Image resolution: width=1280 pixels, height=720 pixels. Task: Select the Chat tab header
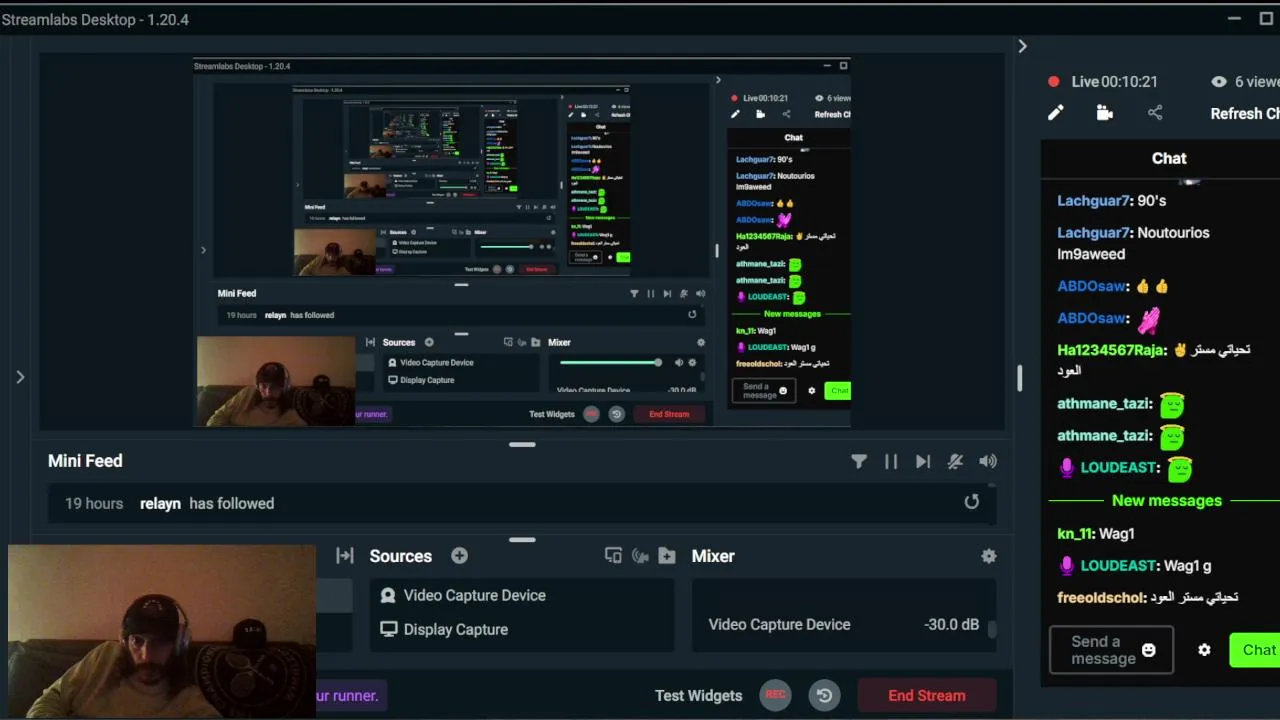(x=1169, y=158)
